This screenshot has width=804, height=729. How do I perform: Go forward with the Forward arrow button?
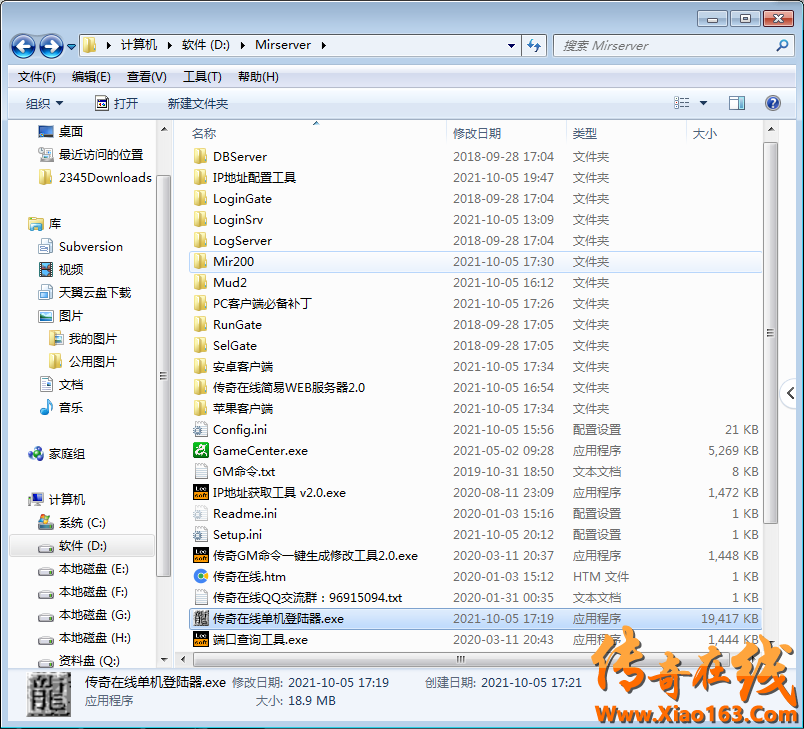click(51, 46)
